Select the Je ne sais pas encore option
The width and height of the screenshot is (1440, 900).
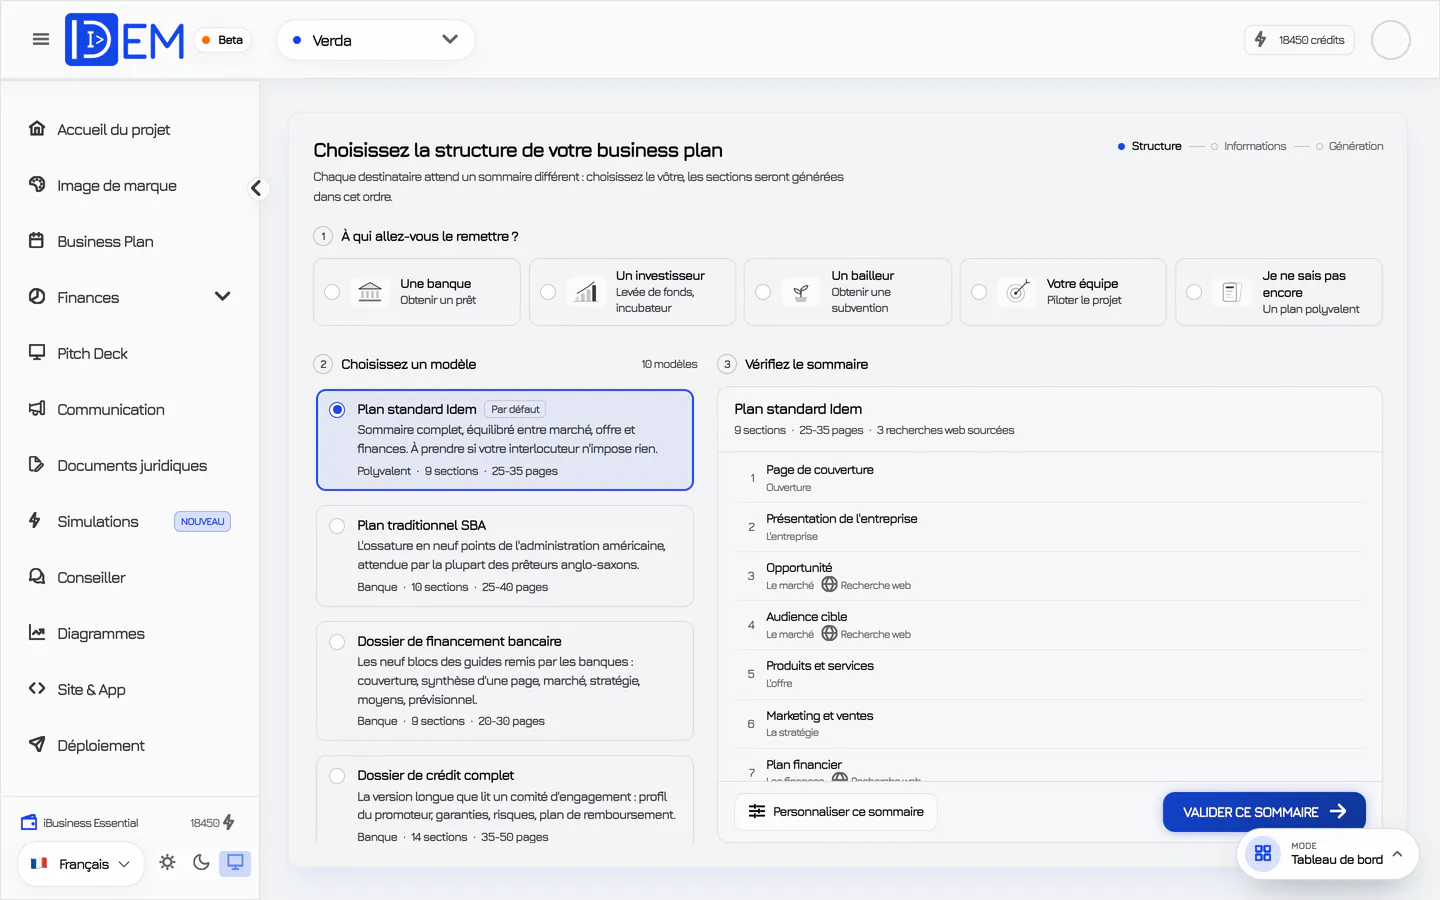(1278, 292)
